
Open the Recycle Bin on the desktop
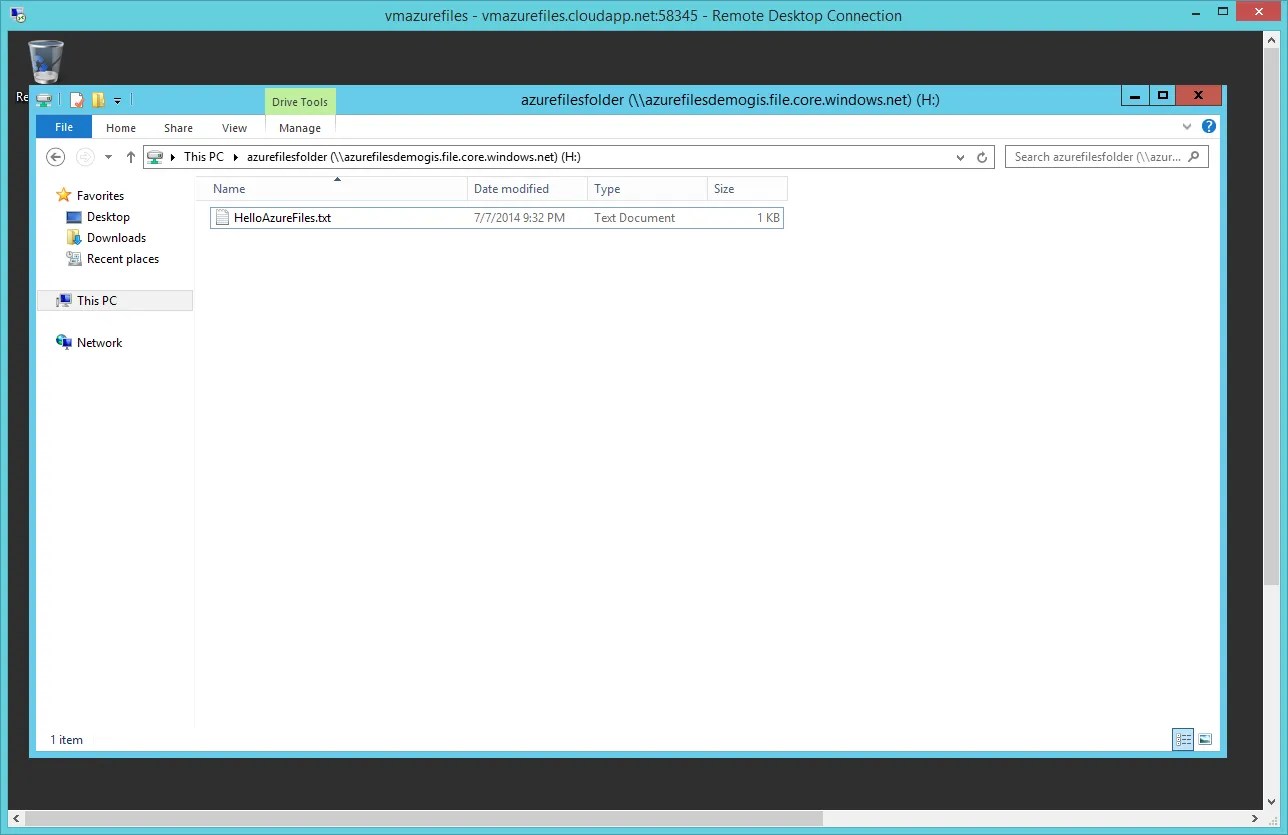coord(46,62)
